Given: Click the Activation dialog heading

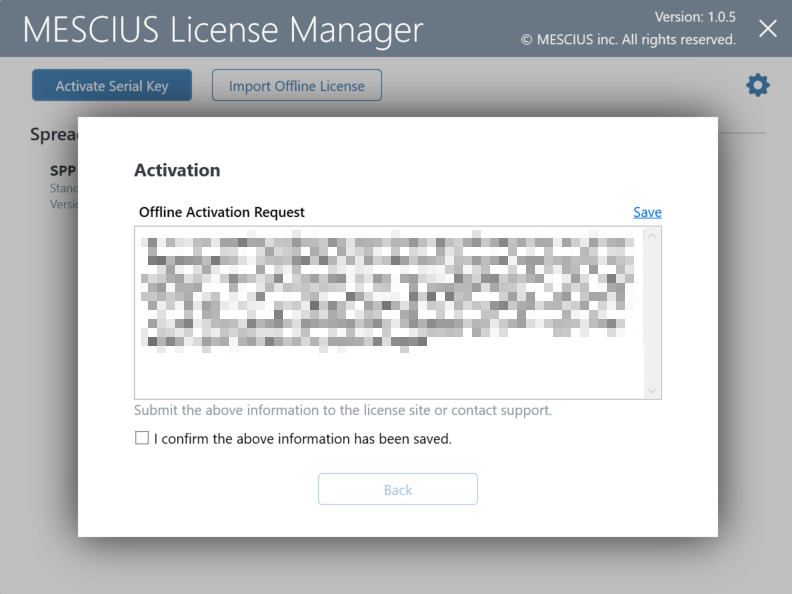Looking at the screenshot, I should [177, 170].
